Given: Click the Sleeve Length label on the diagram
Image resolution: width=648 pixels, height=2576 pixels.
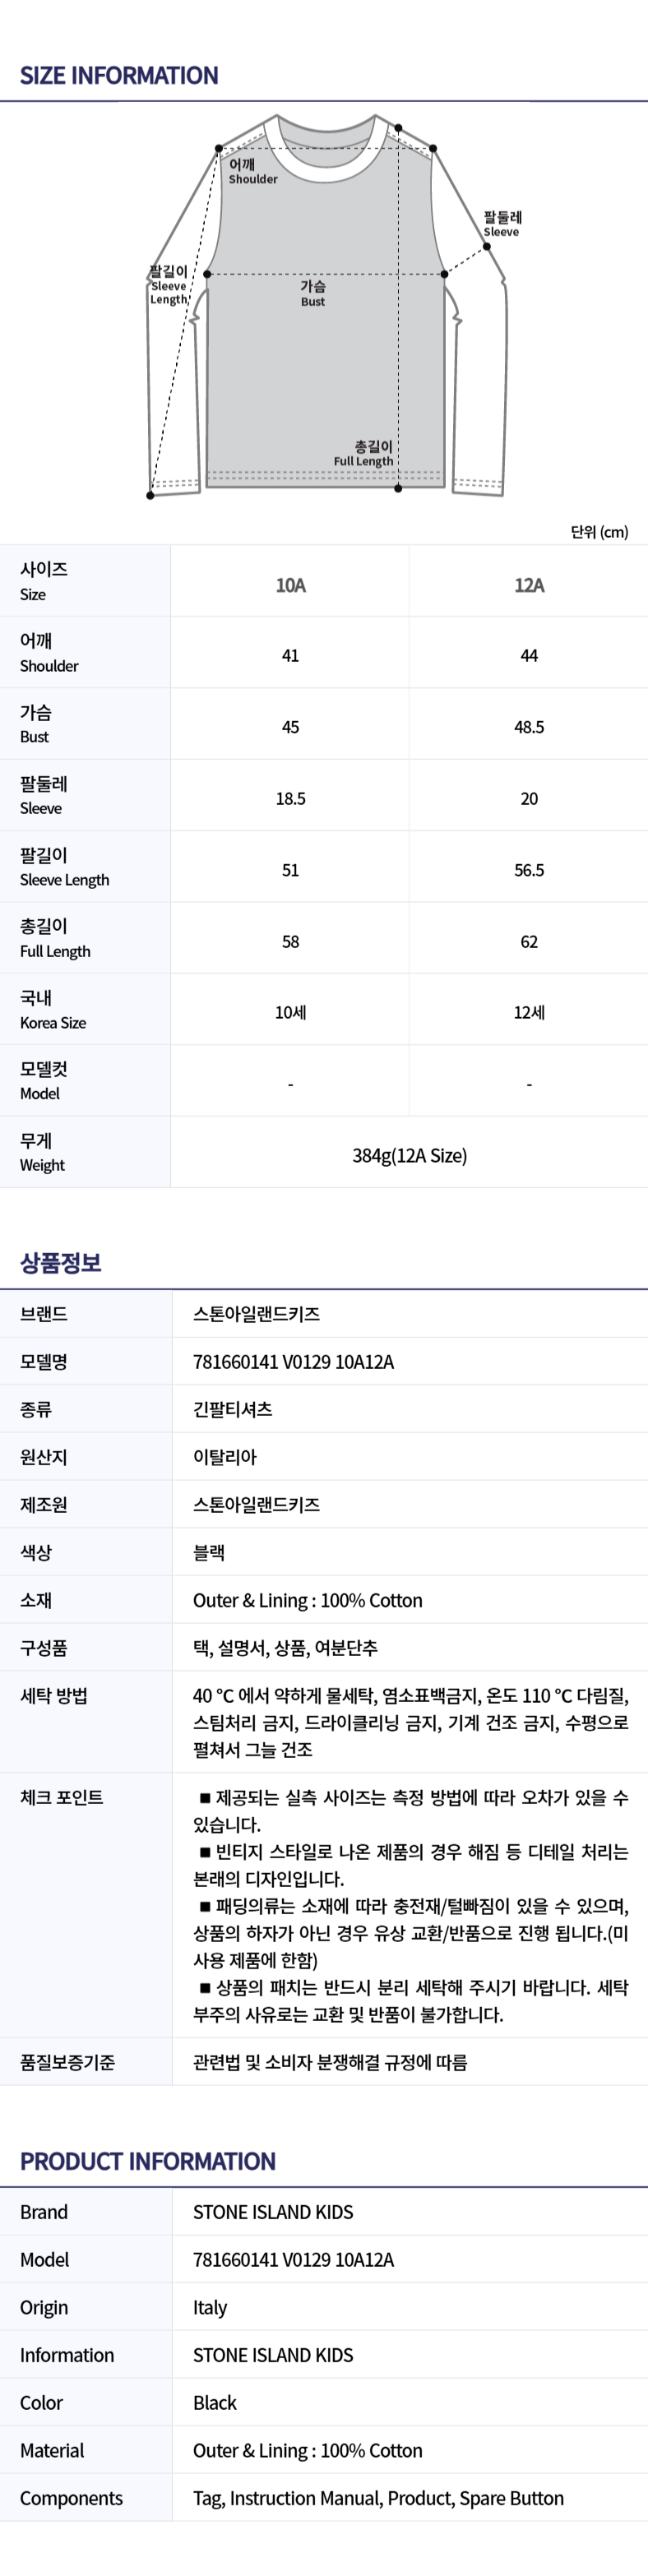Looking at the screenshot, I should (168, 285).
